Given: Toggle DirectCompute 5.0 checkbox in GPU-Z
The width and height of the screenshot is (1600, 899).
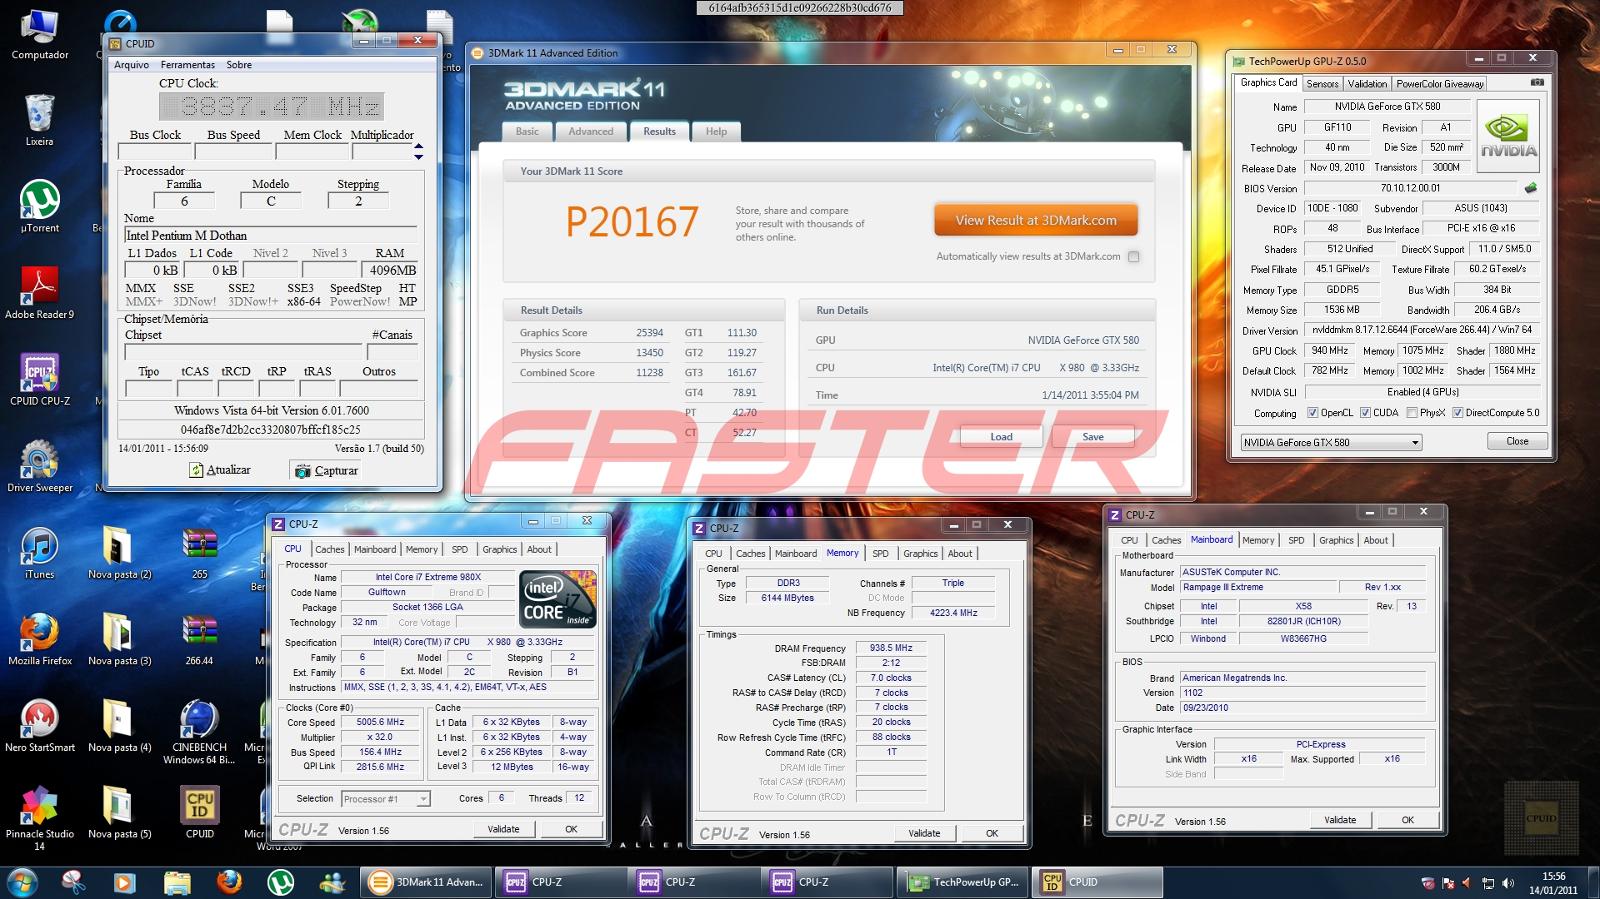Looking at the screenshot, I should click(1458, 412).
